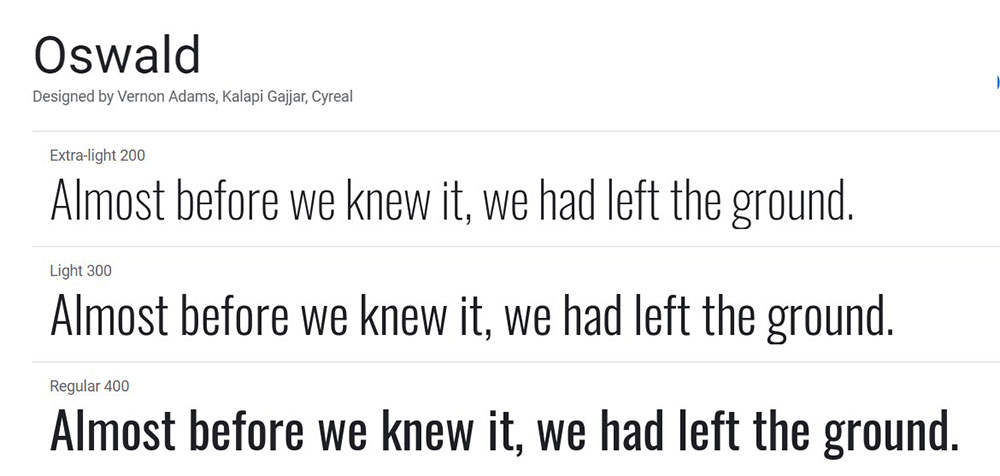Image resolution: width=1000 pixels, height=476 pixels.
Task: Place cursor on 'Almost' in Extra-light preview
Action: (108, 199)
